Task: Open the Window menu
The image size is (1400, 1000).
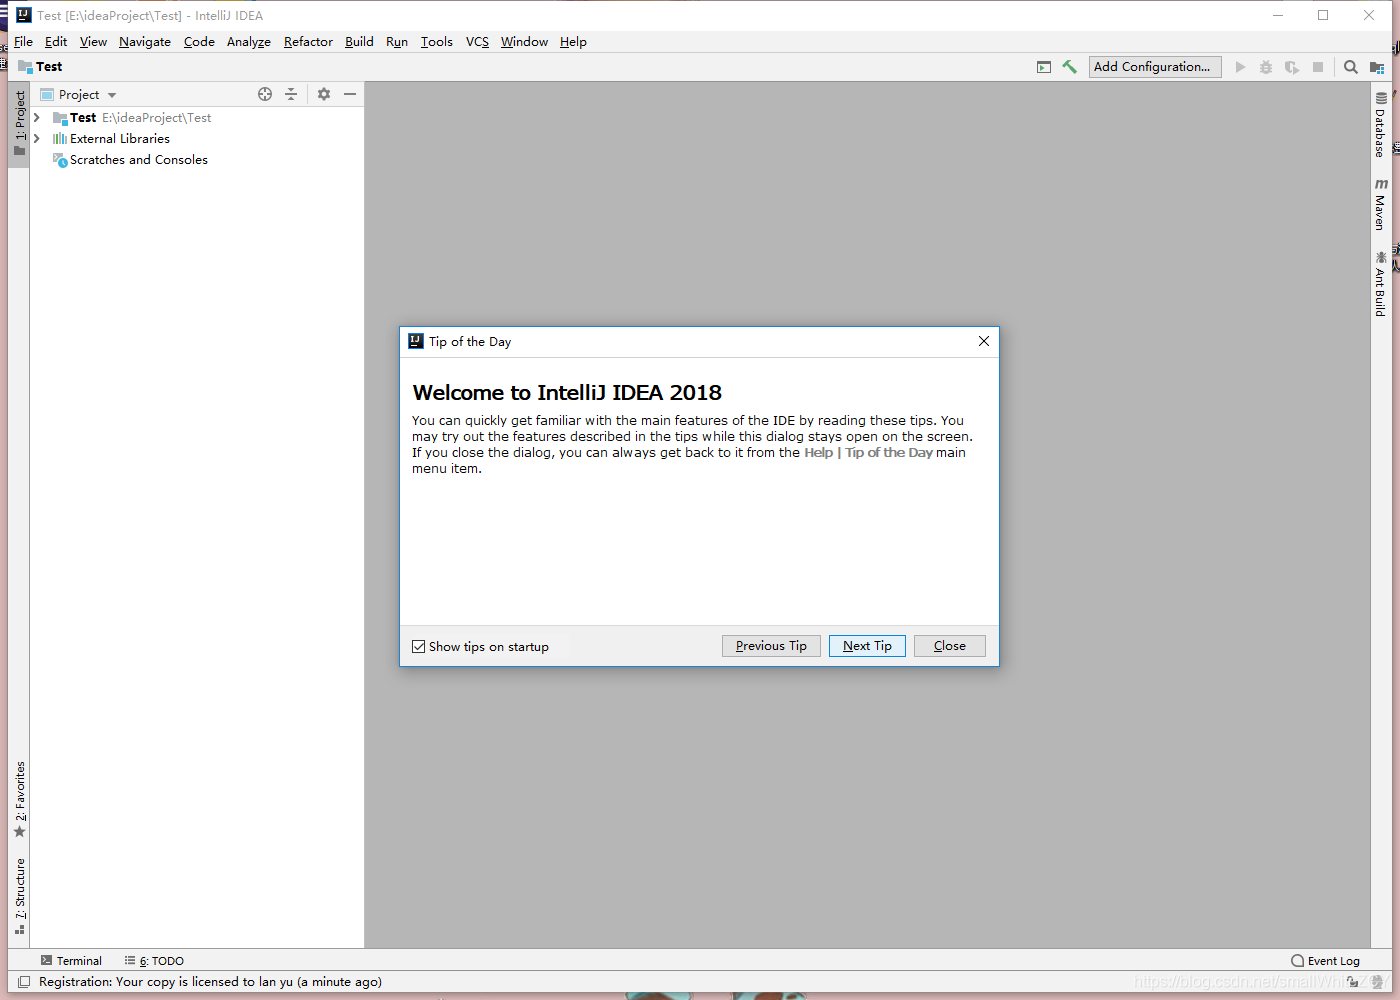Action: tap(524, 42)
